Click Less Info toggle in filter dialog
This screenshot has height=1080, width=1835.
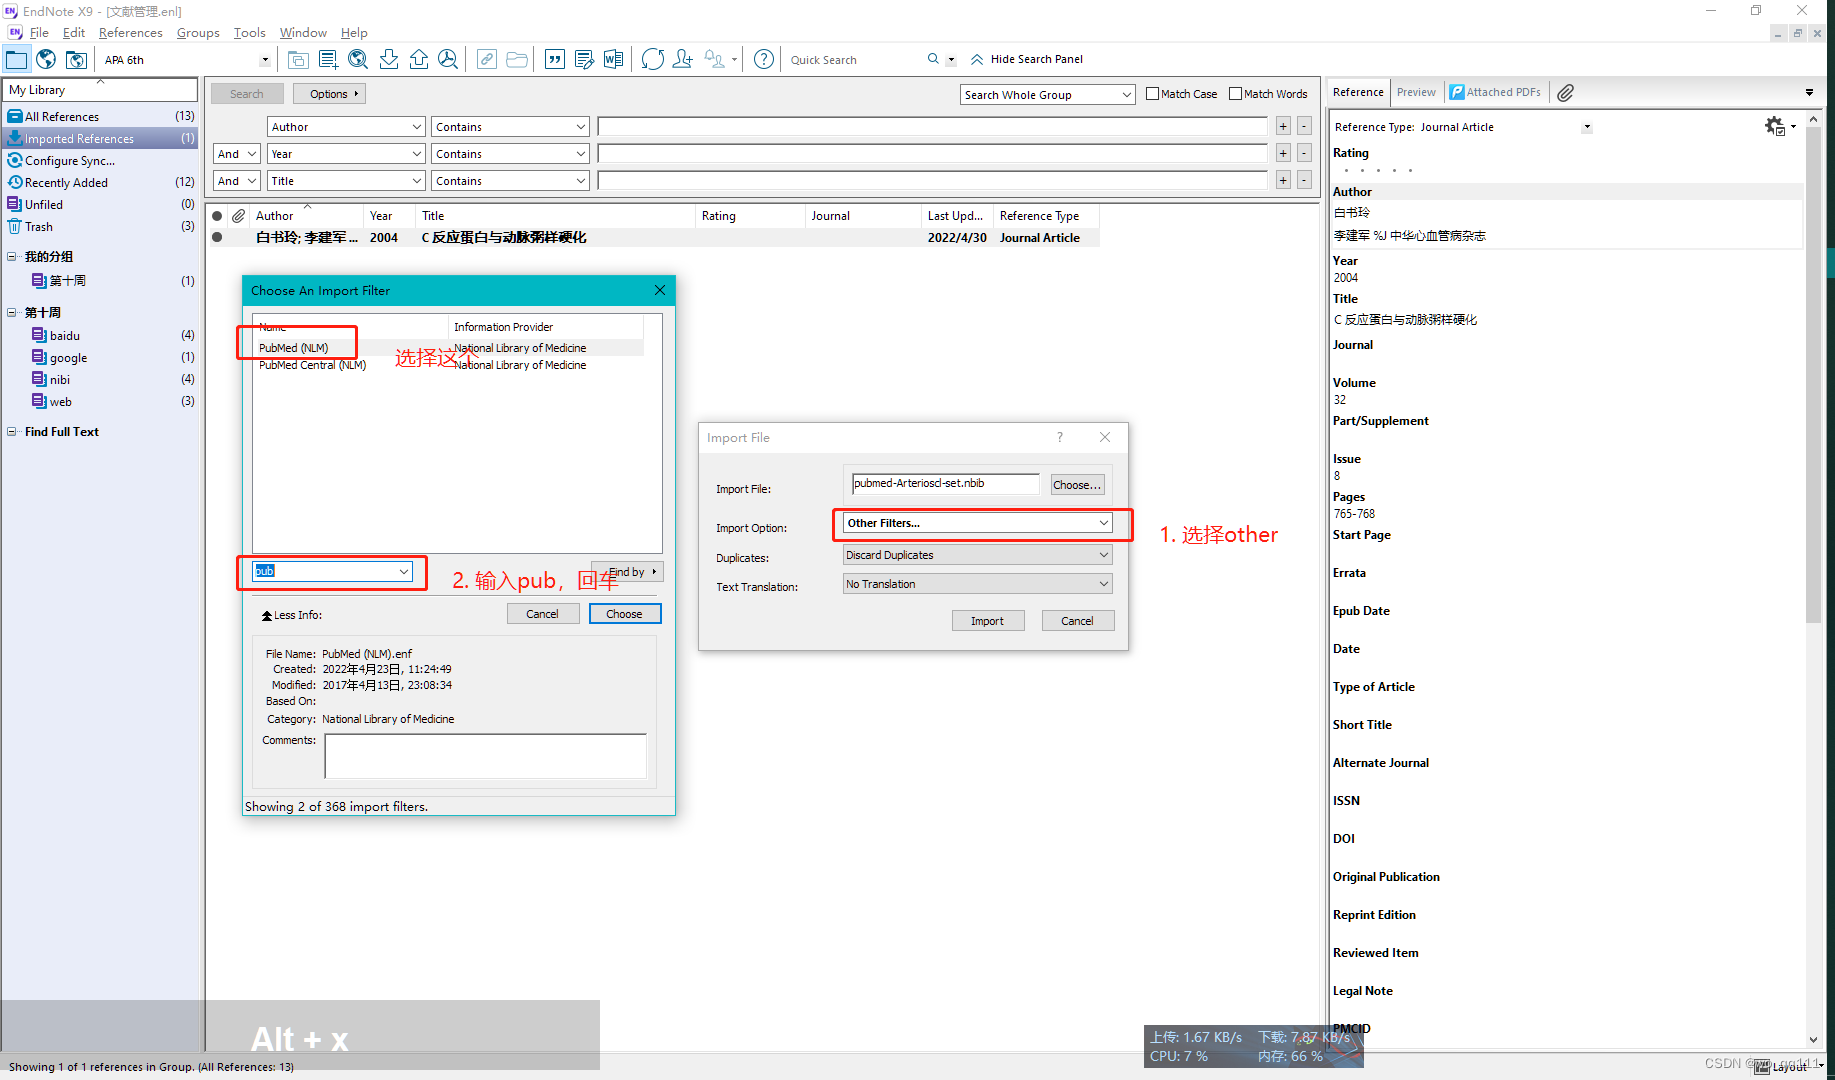tap(292, 615)
